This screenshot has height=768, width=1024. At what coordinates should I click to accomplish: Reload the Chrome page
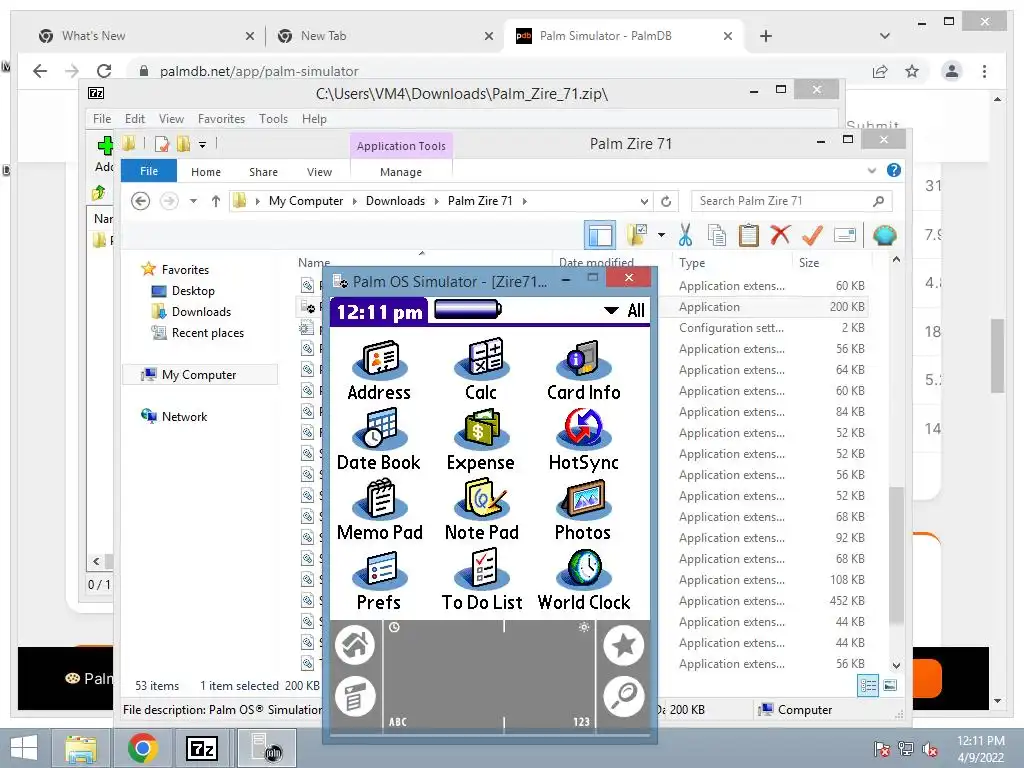[104, 71]
